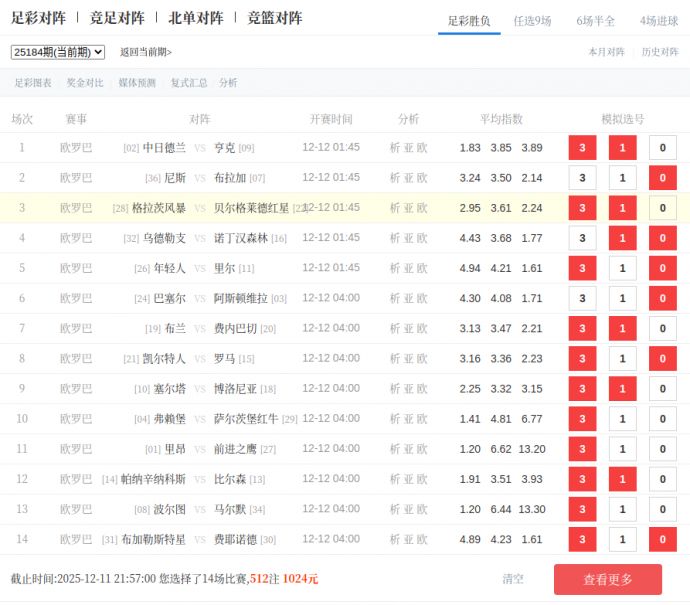Go to 竞篮对阵 in the top navigation
The image size is (690, 605).
coord(275,18)
